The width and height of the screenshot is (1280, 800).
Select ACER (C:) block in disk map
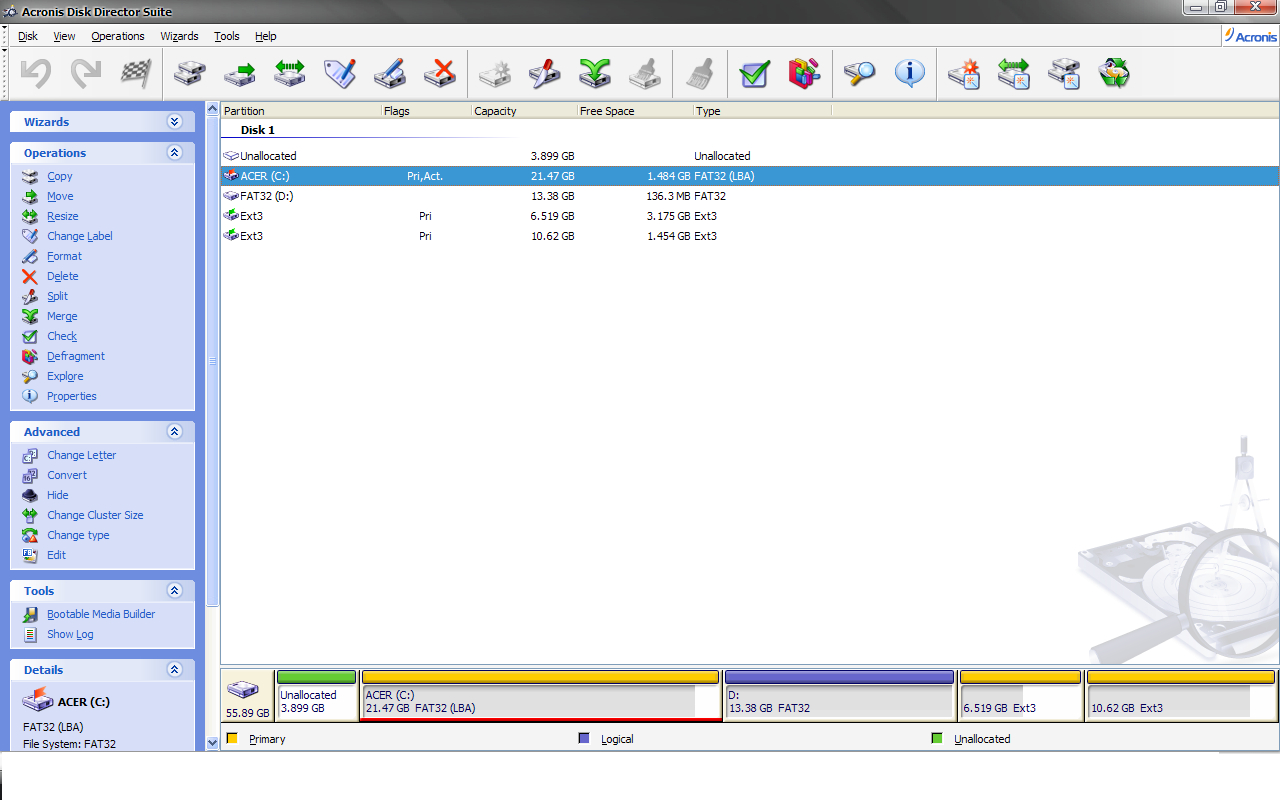click(540, 696)
